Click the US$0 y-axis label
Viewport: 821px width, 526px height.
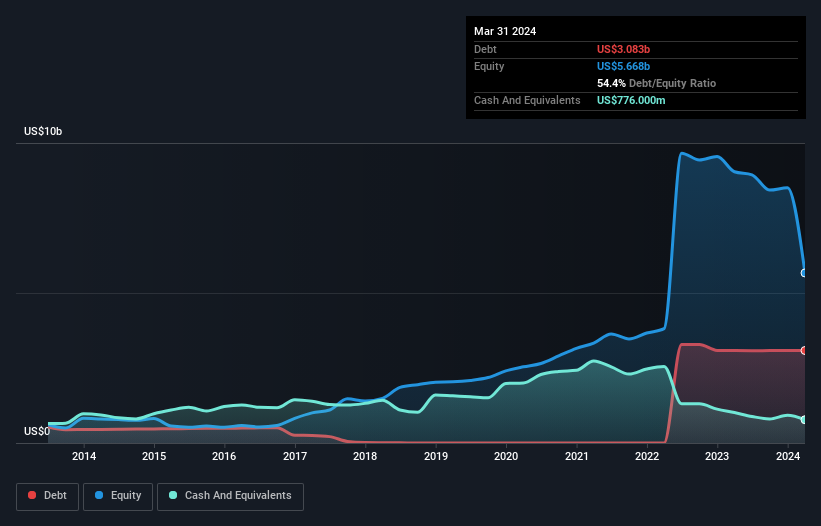tap(37, 431)
